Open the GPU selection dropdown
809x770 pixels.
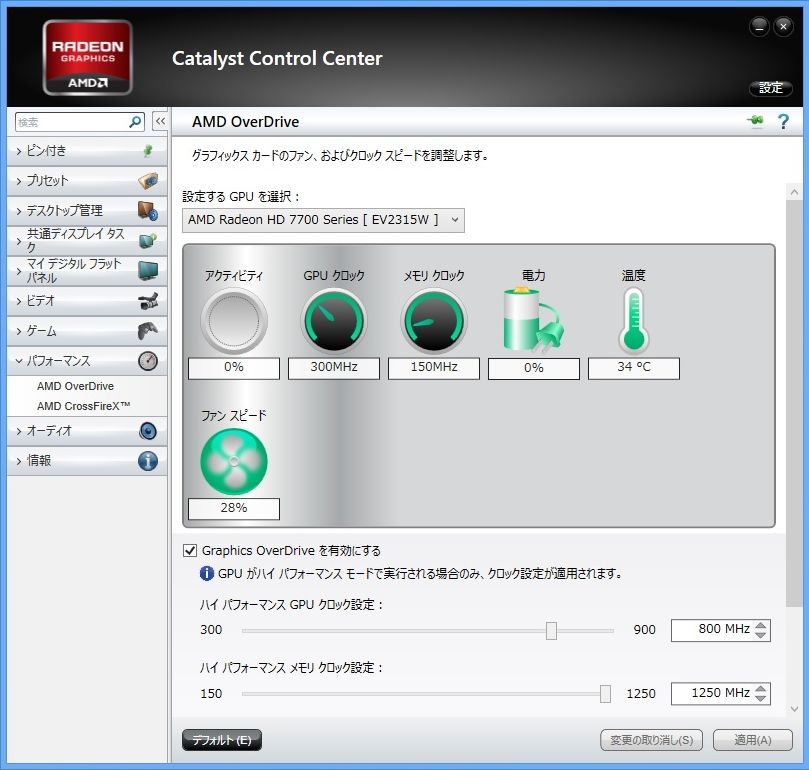(x=323, y=220)
